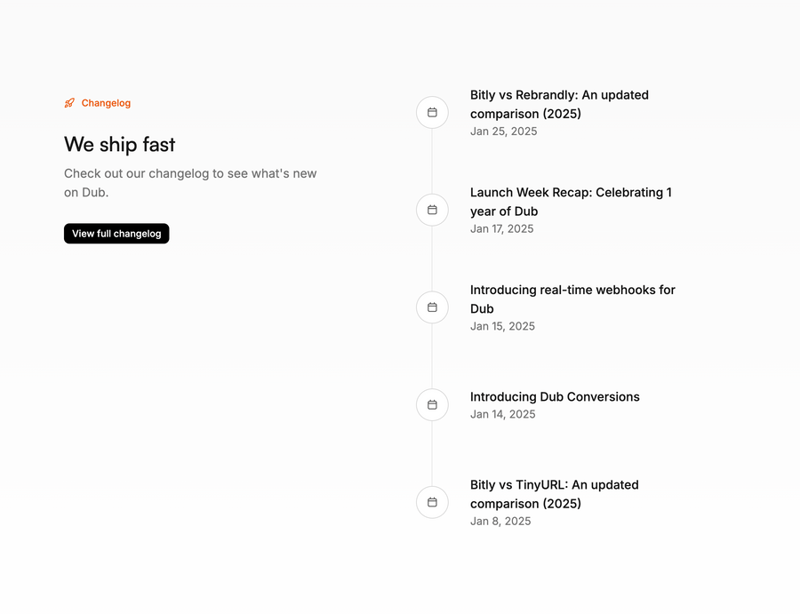This screenshot has width=800, height=614.
Task: Select calendar icon next to Bitly vs TinyURL
Action: (431, 502)
